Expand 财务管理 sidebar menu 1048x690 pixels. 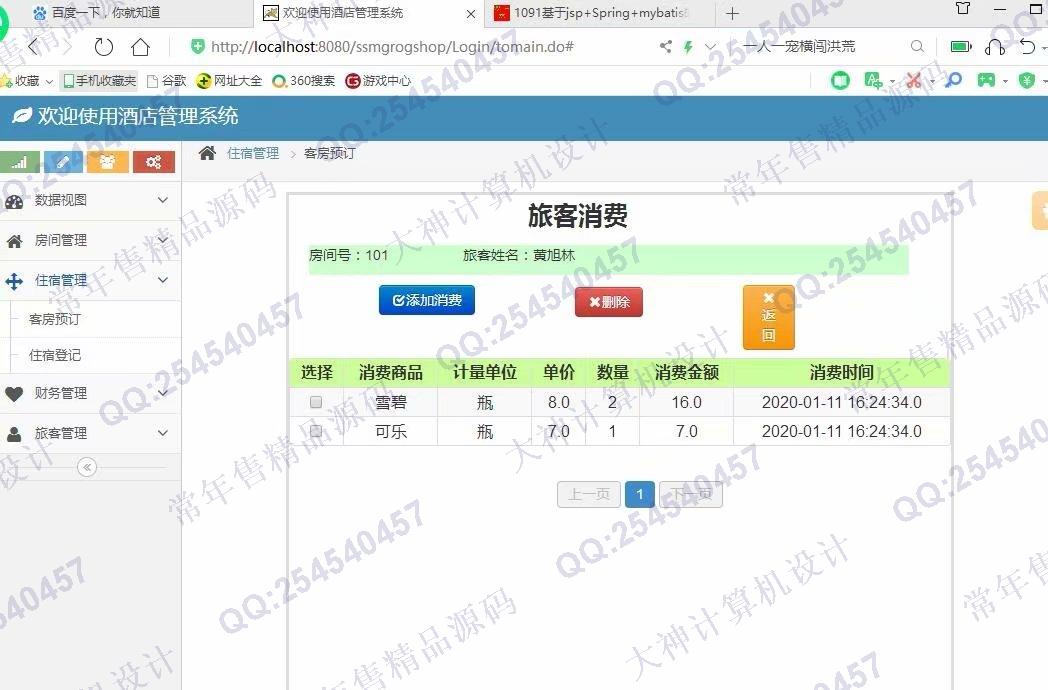[x=90, y=393]
